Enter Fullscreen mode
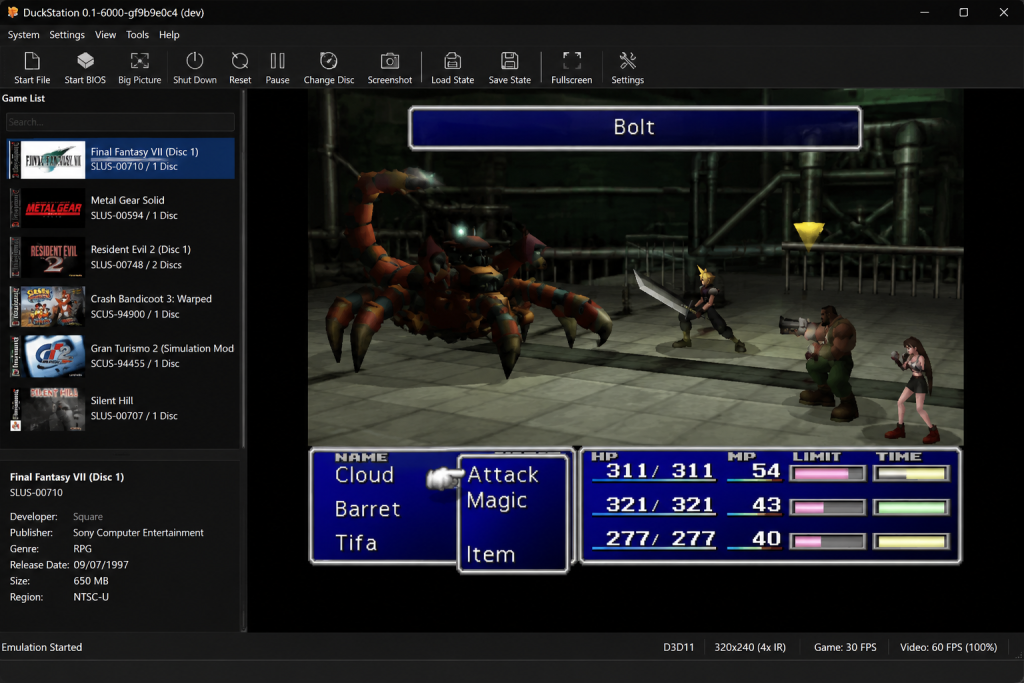This screenshot has width=1024, height=683. 571,68
